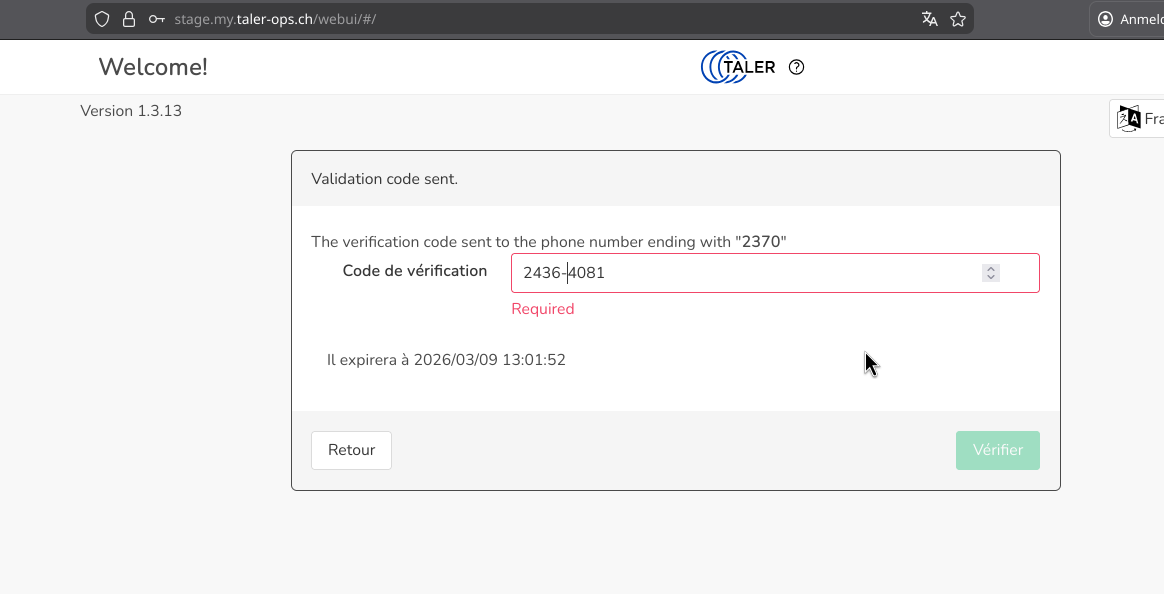Click the Retour button
1164x594 pixels.
[351, 450]
